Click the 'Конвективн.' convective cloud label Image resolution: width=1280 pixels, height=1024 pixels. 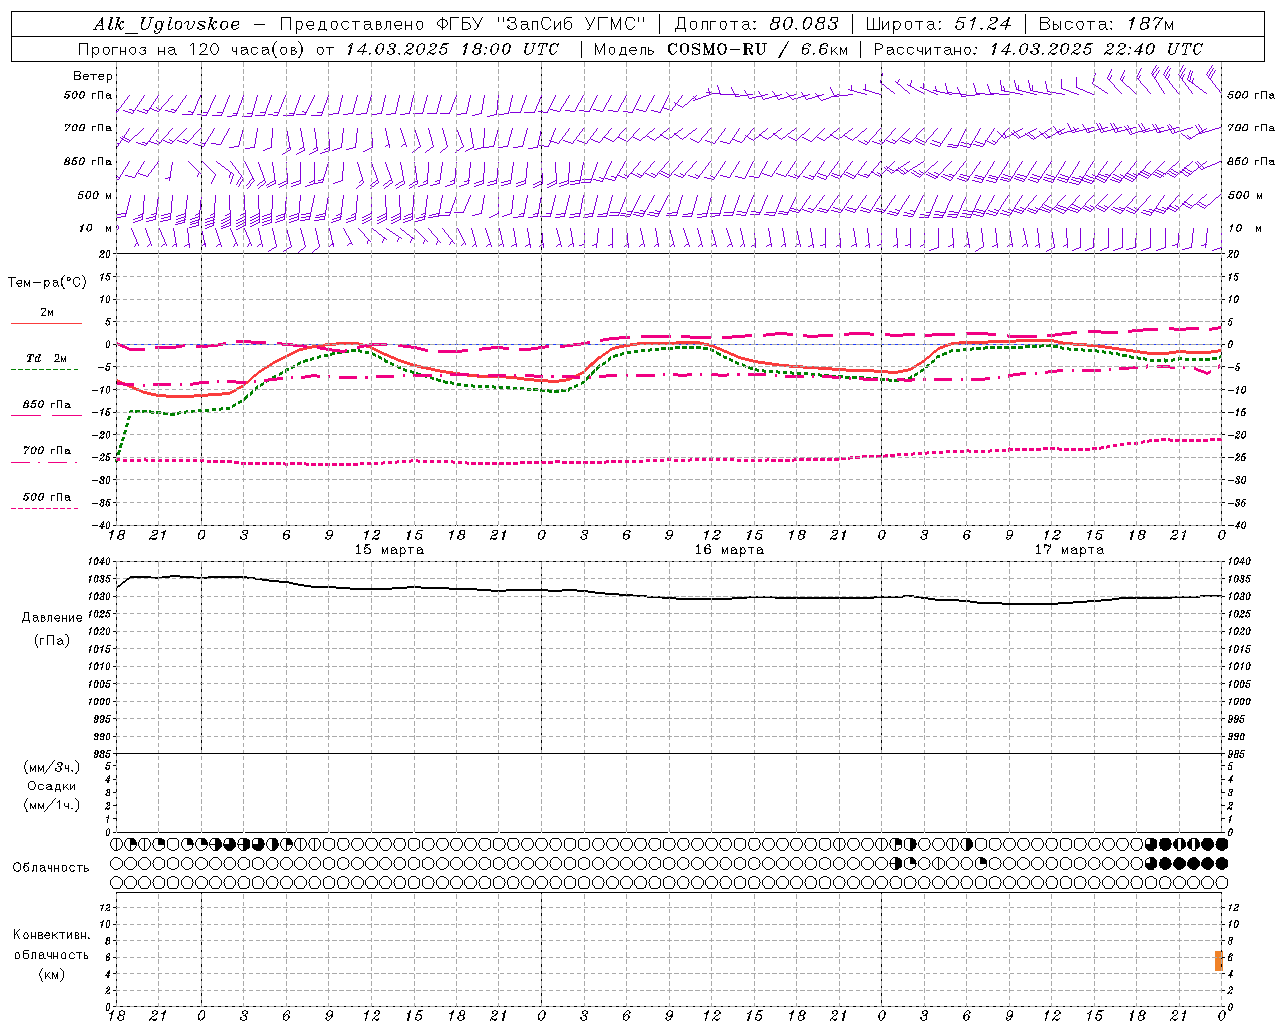(x=52, y=935)
